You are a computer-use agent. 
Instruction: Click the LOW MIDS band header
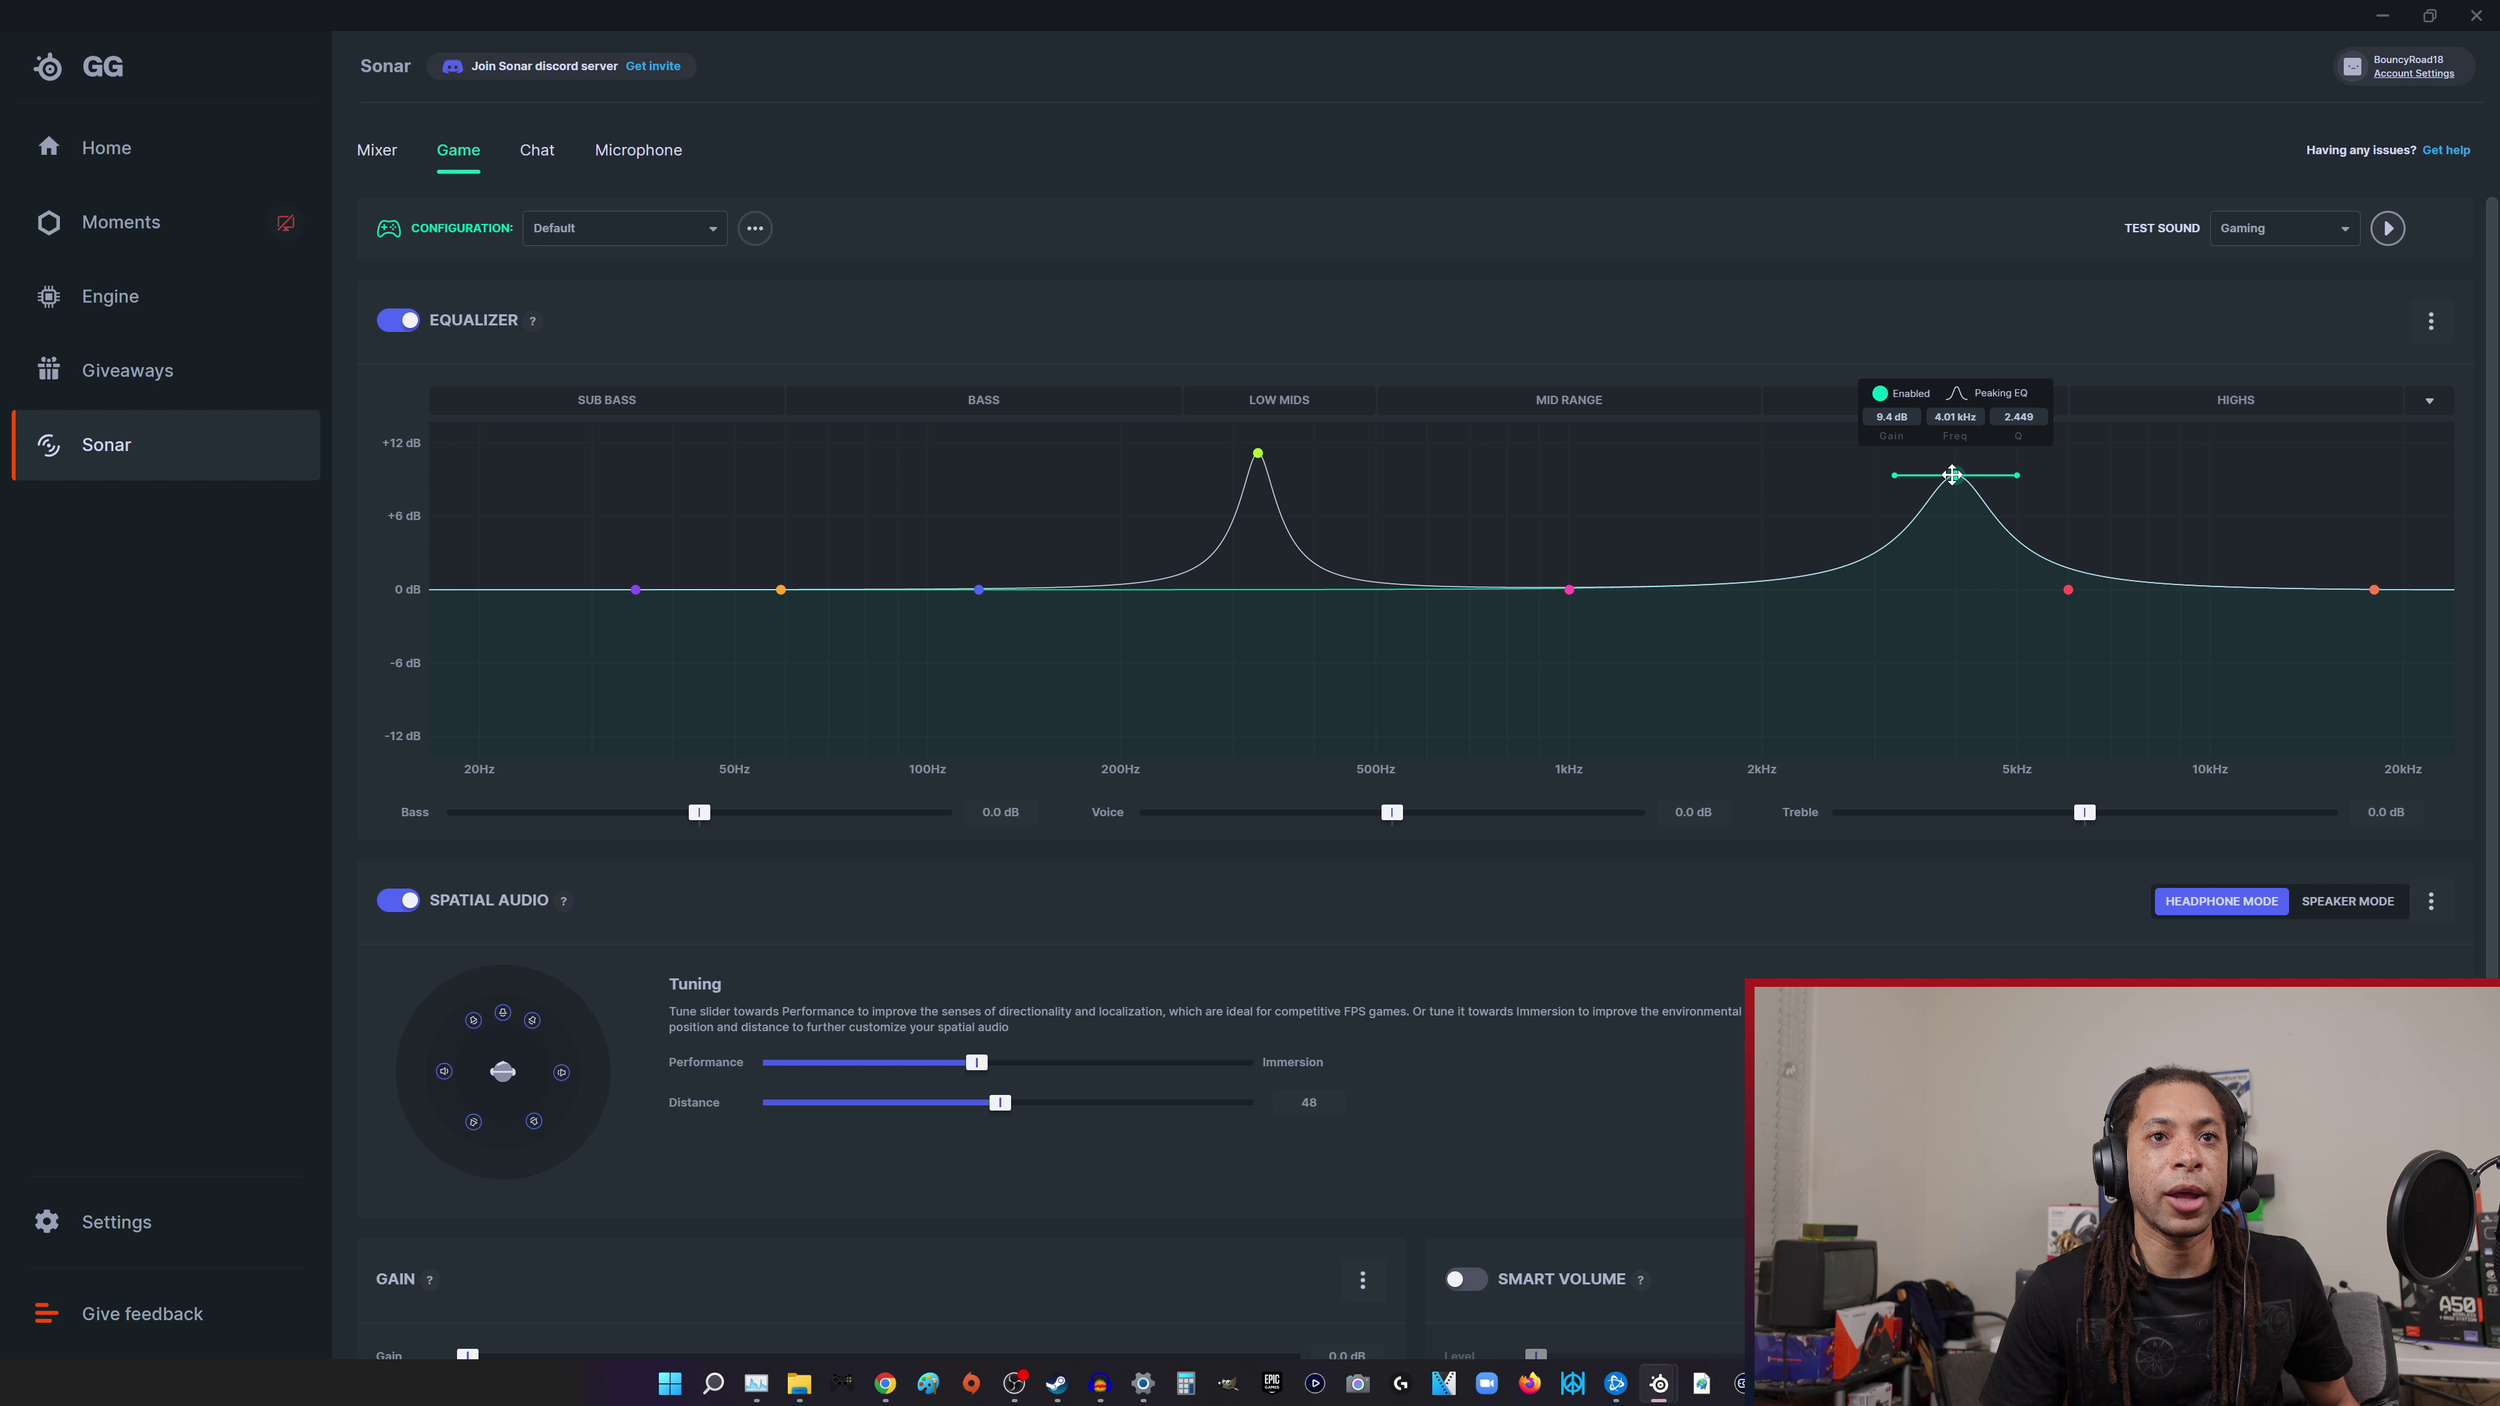pyautogui.click(x=1279, y=400)
